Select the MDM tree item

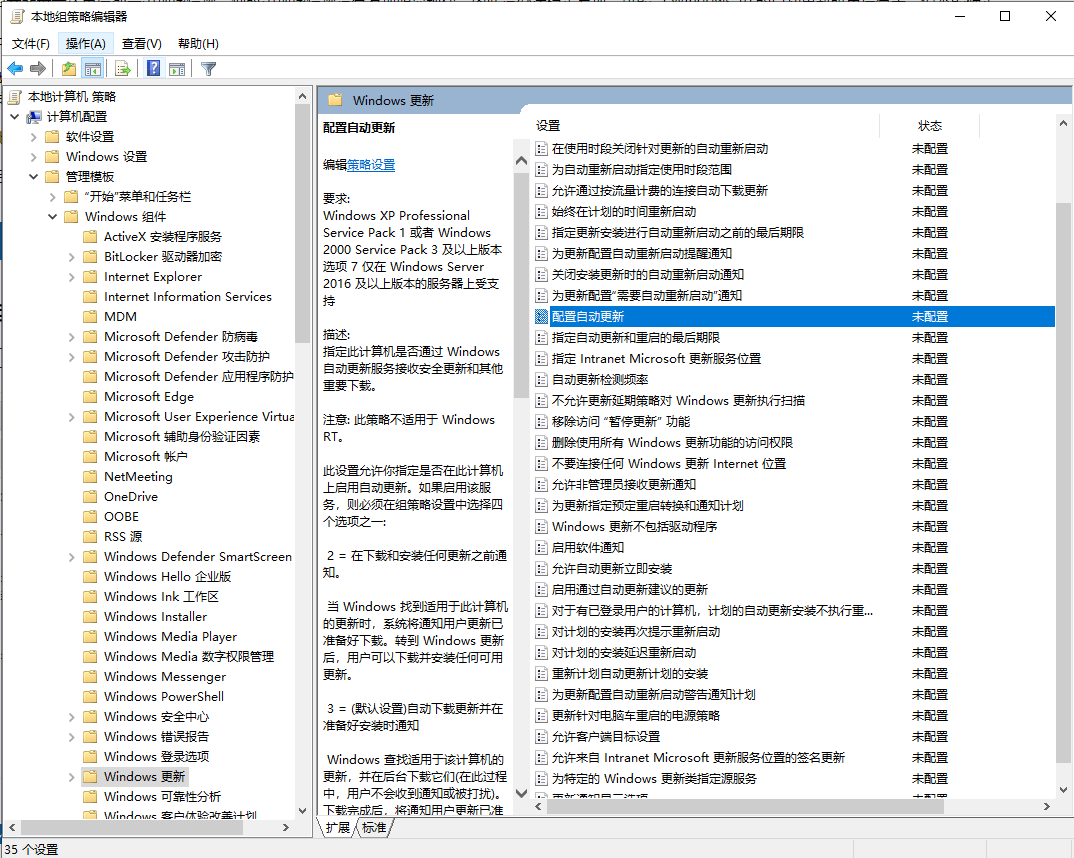[121, 316]
